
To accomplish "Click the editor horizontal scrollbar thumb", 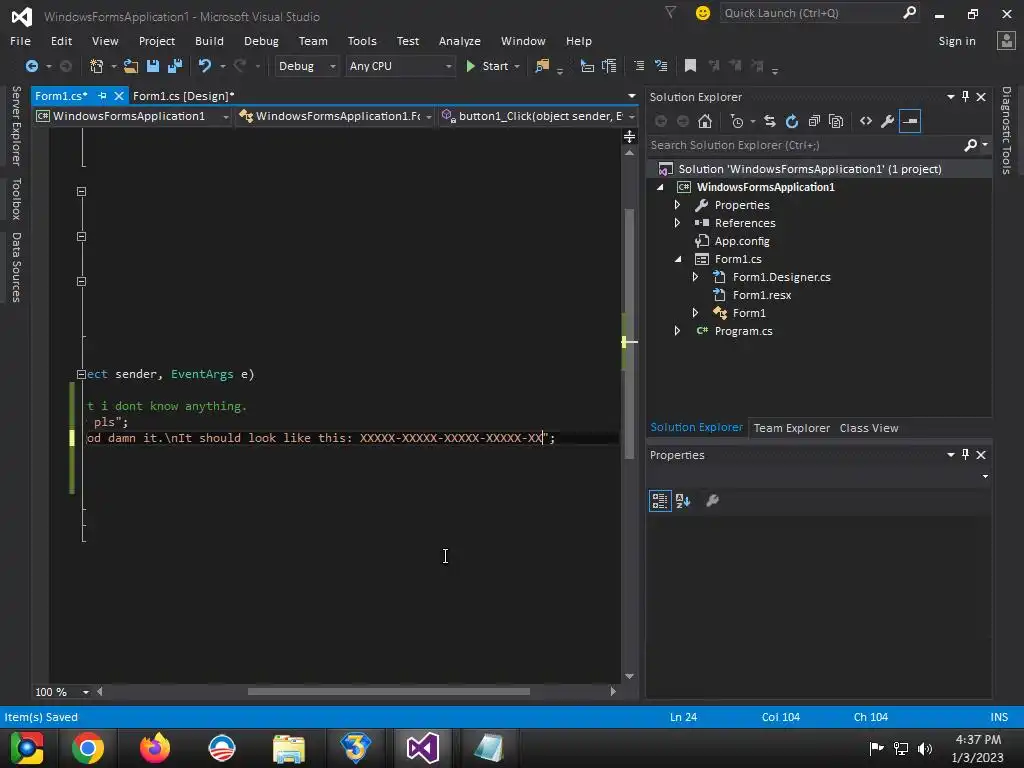I will [389, 692].
